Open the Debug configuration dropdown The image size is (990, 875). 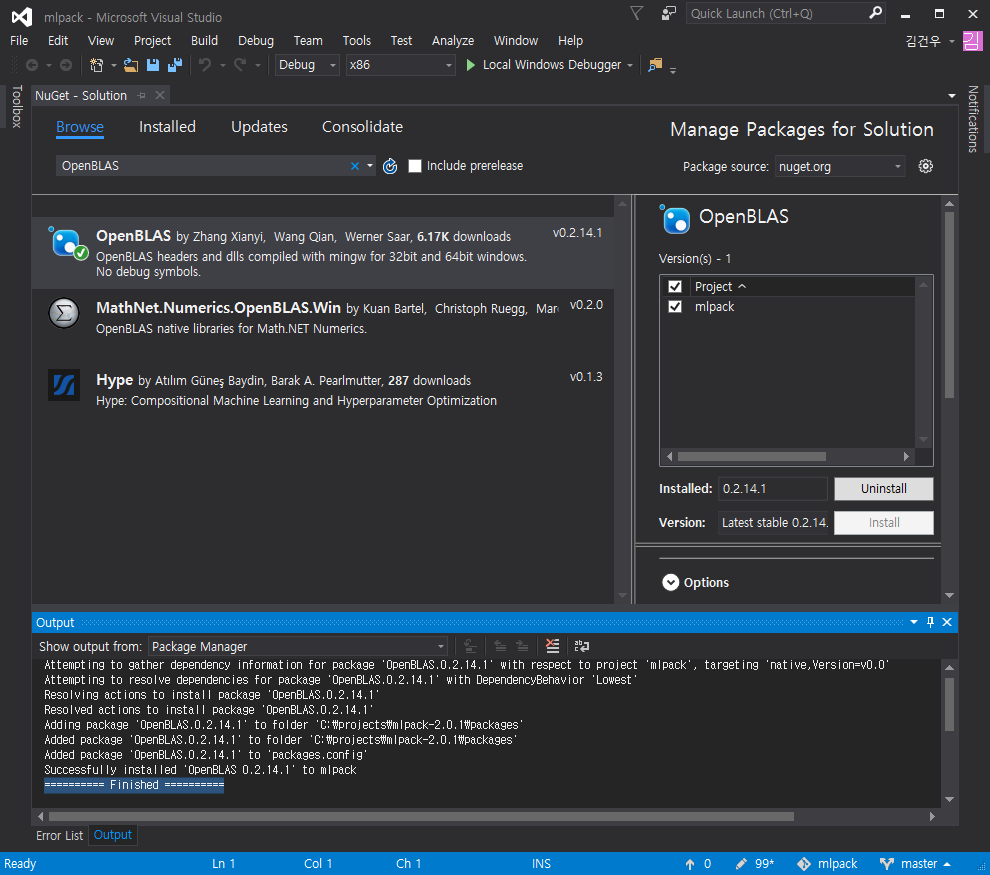[307, 65]
